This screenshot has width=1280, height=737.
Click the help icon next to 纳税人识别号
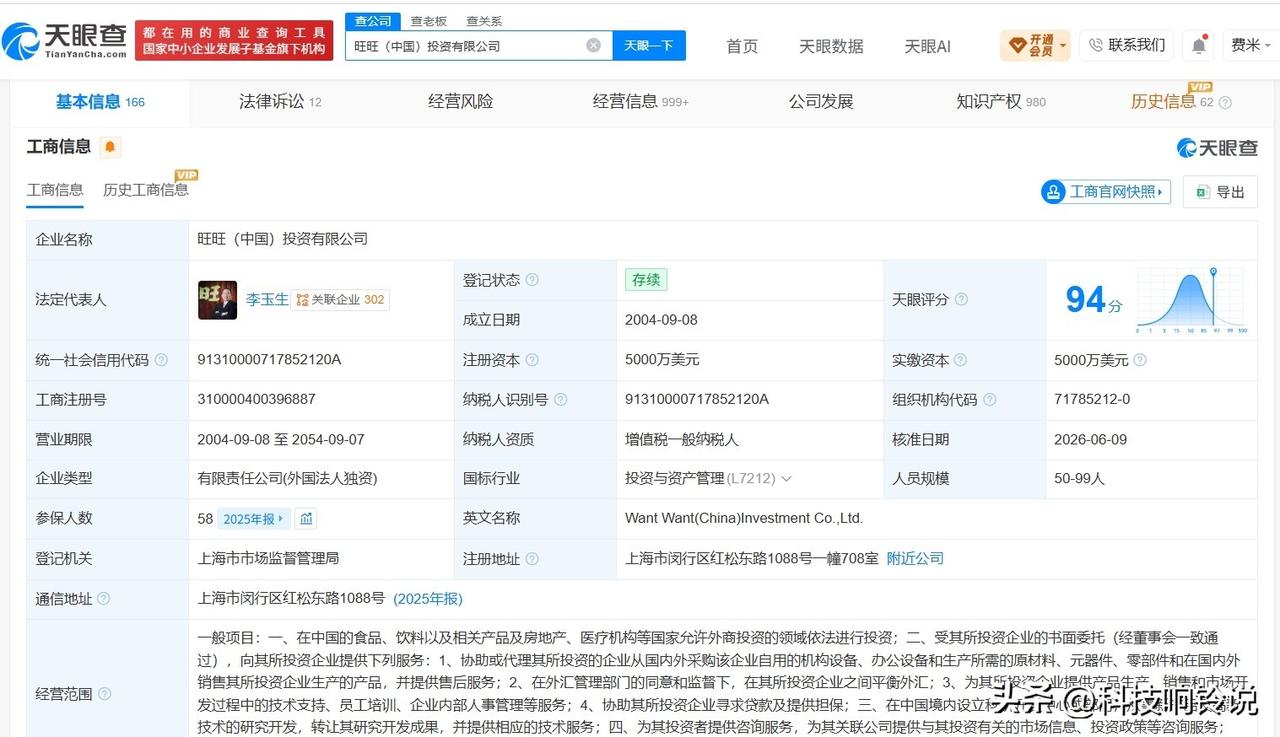pos(560,399)
